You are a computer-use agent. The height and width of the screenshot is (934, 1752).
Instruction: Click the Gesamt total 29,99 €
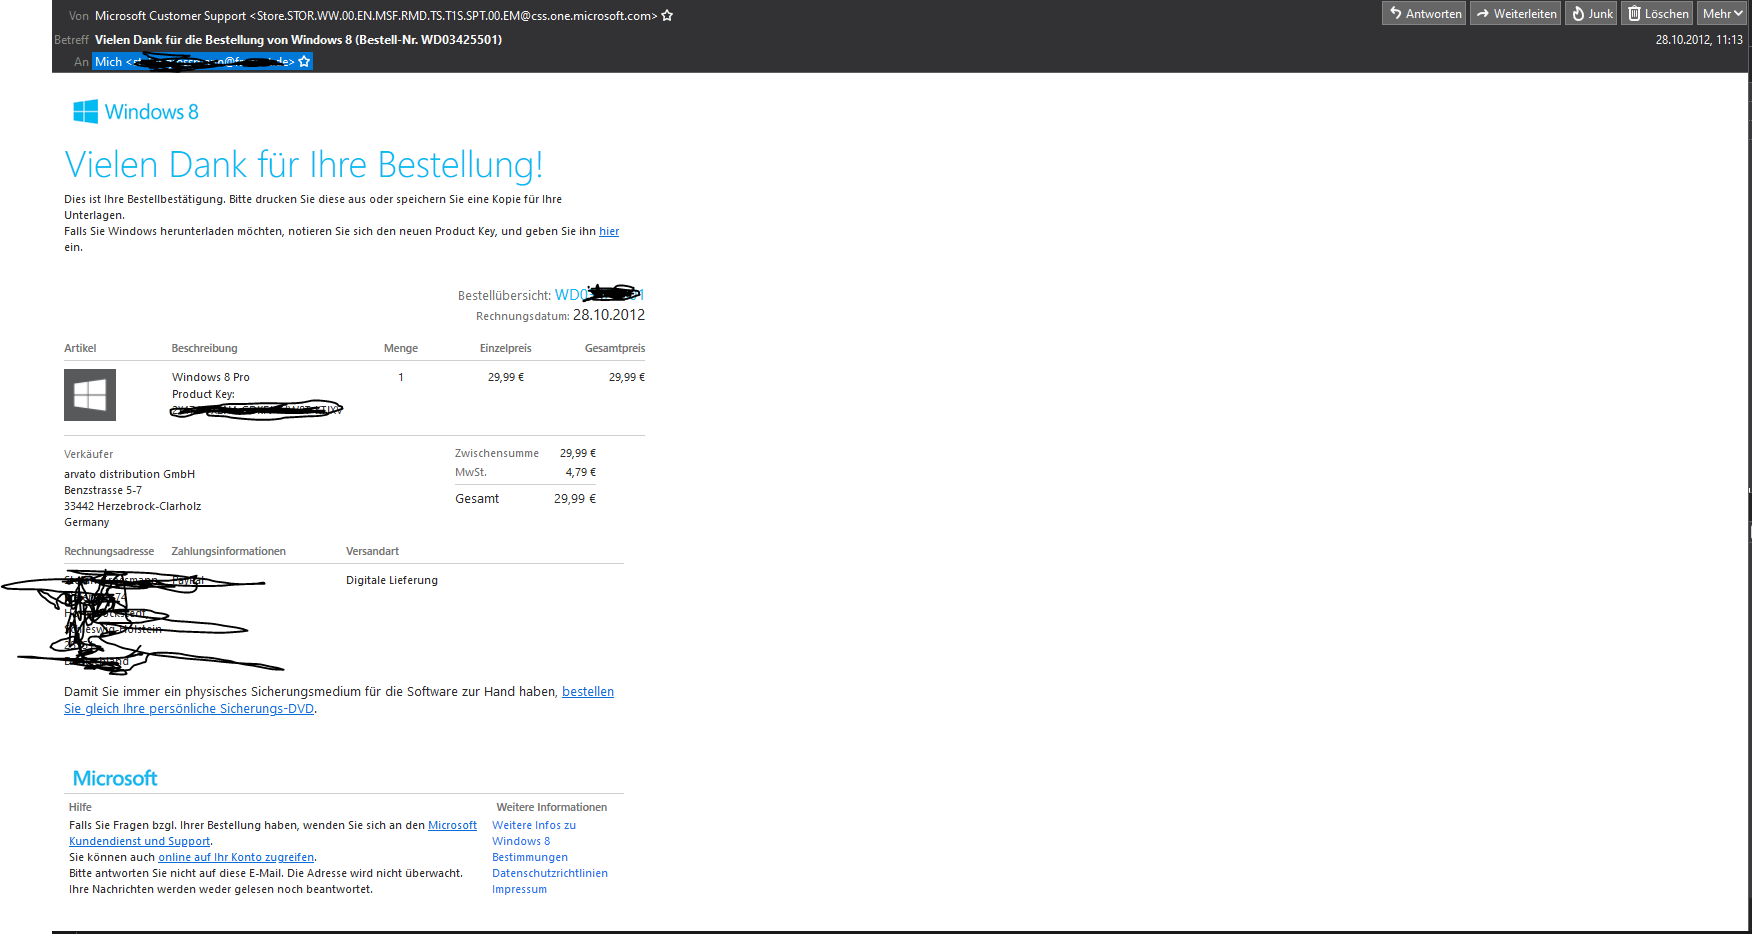tap(575, 498)
